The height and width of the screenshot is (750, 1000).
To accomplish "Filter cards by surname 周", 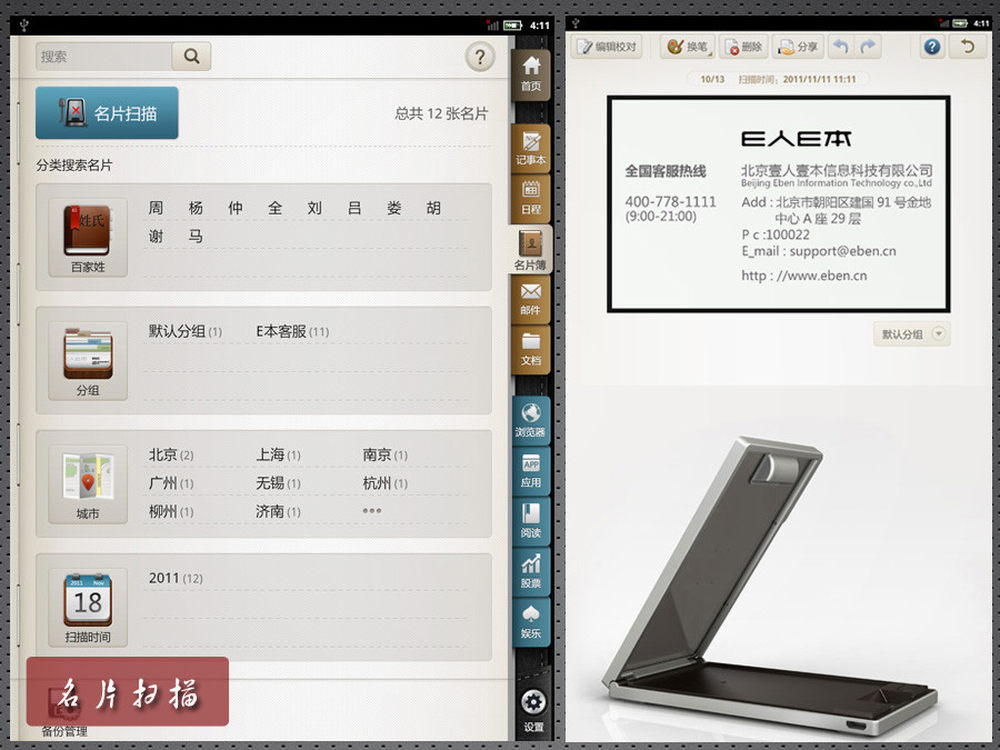I will [156, 208].
